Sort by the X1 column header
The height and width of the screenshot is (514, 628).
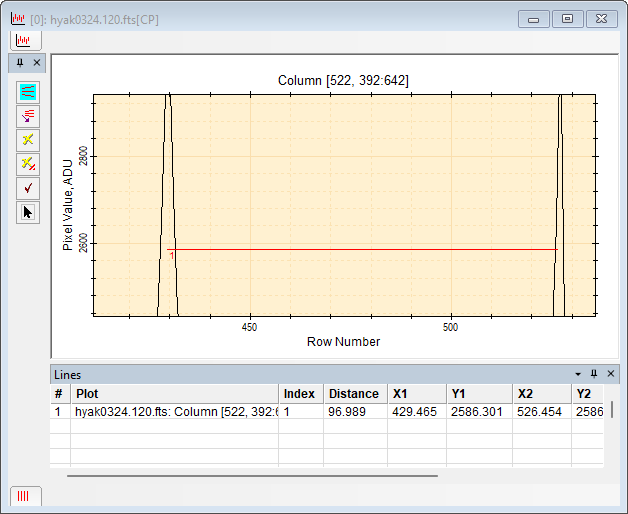coord(418,394)
